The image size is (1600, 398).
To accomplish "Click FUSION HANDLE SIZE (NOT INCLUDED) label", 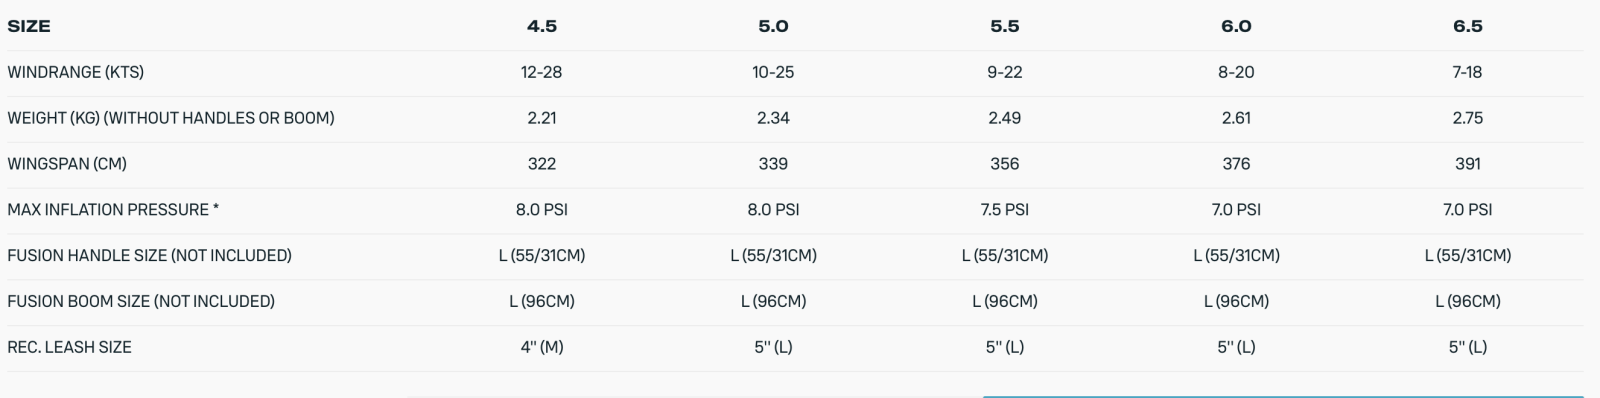I will pyautogui.click(x=150, y=256).
